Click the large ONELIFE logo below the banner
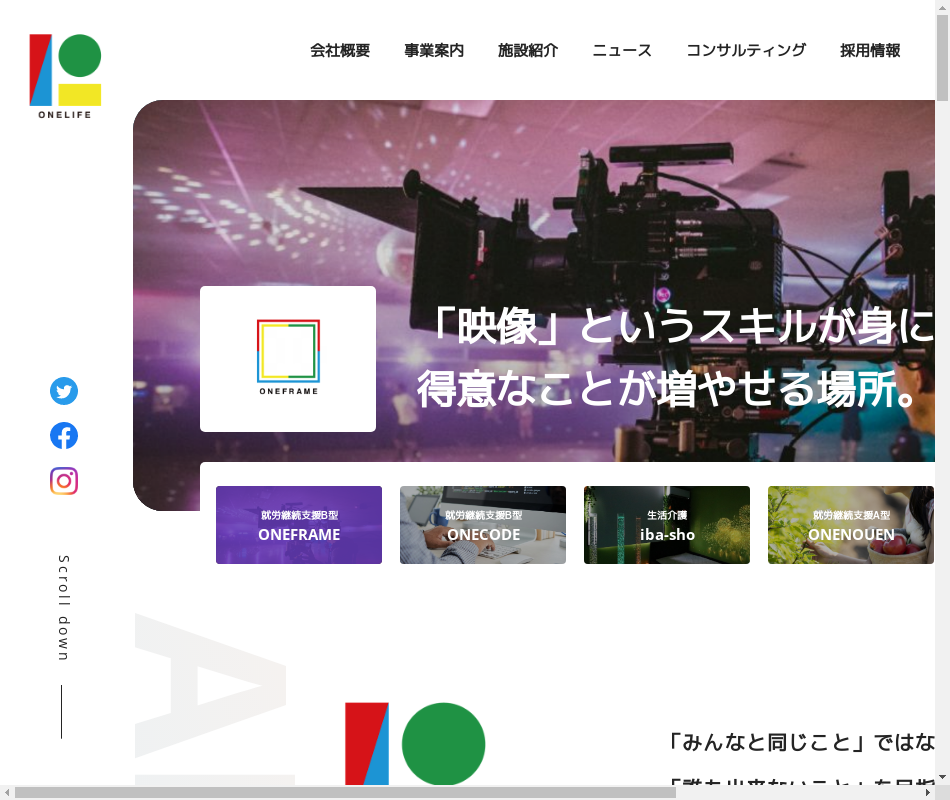 pyautogui.click(x=415, y=744)
